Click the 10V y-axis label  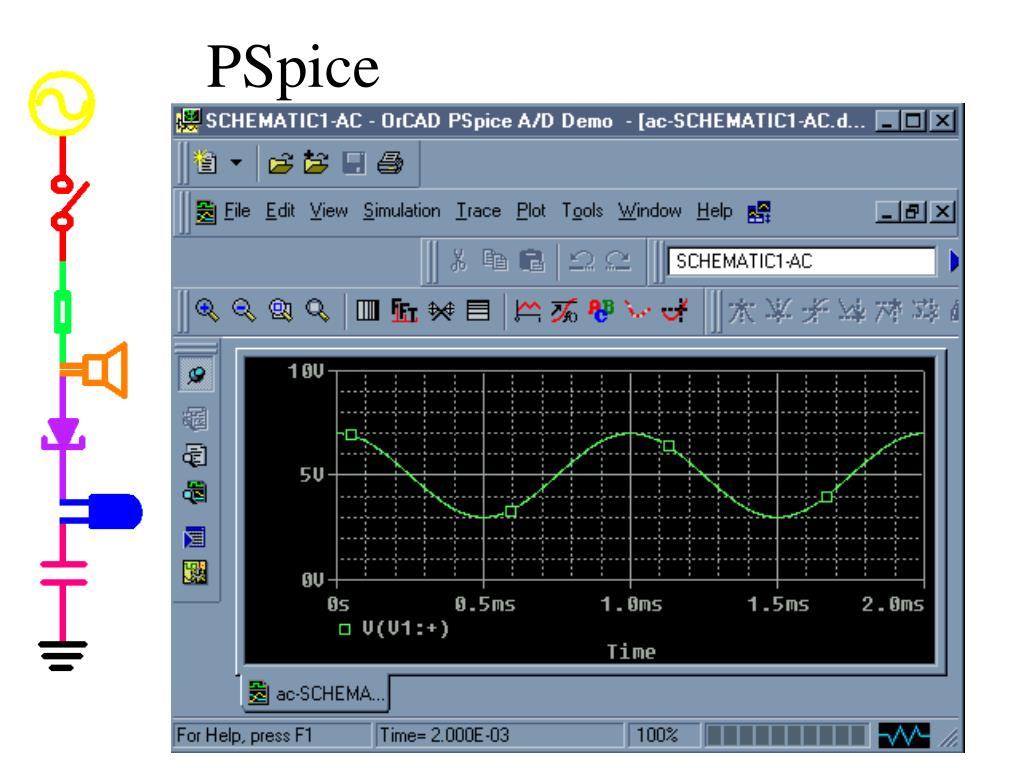[306, 372]
